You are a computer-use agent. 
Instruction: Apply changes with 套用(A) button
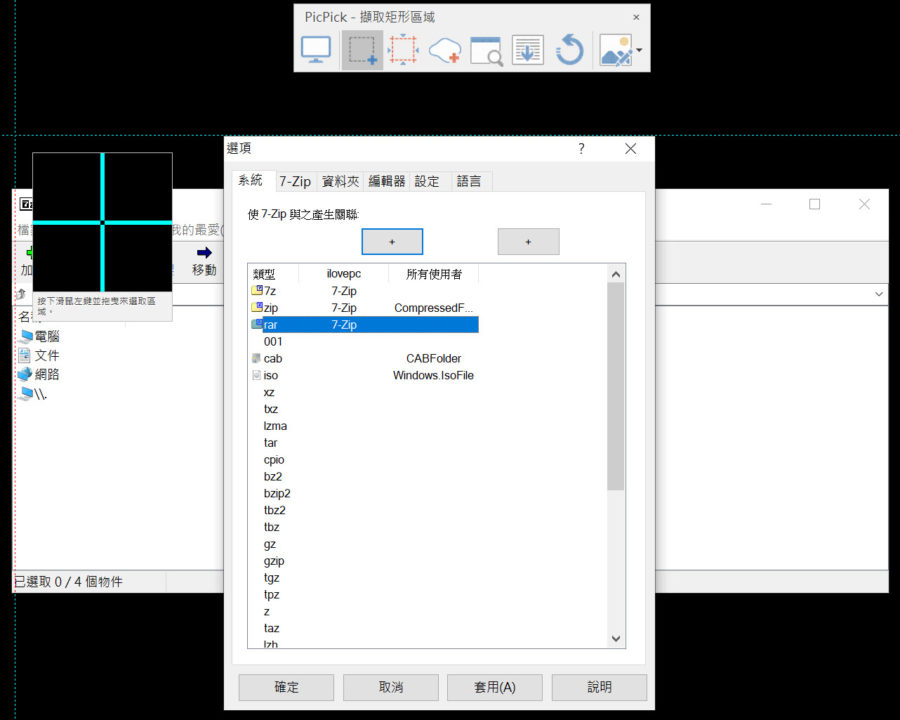(495, 687)
